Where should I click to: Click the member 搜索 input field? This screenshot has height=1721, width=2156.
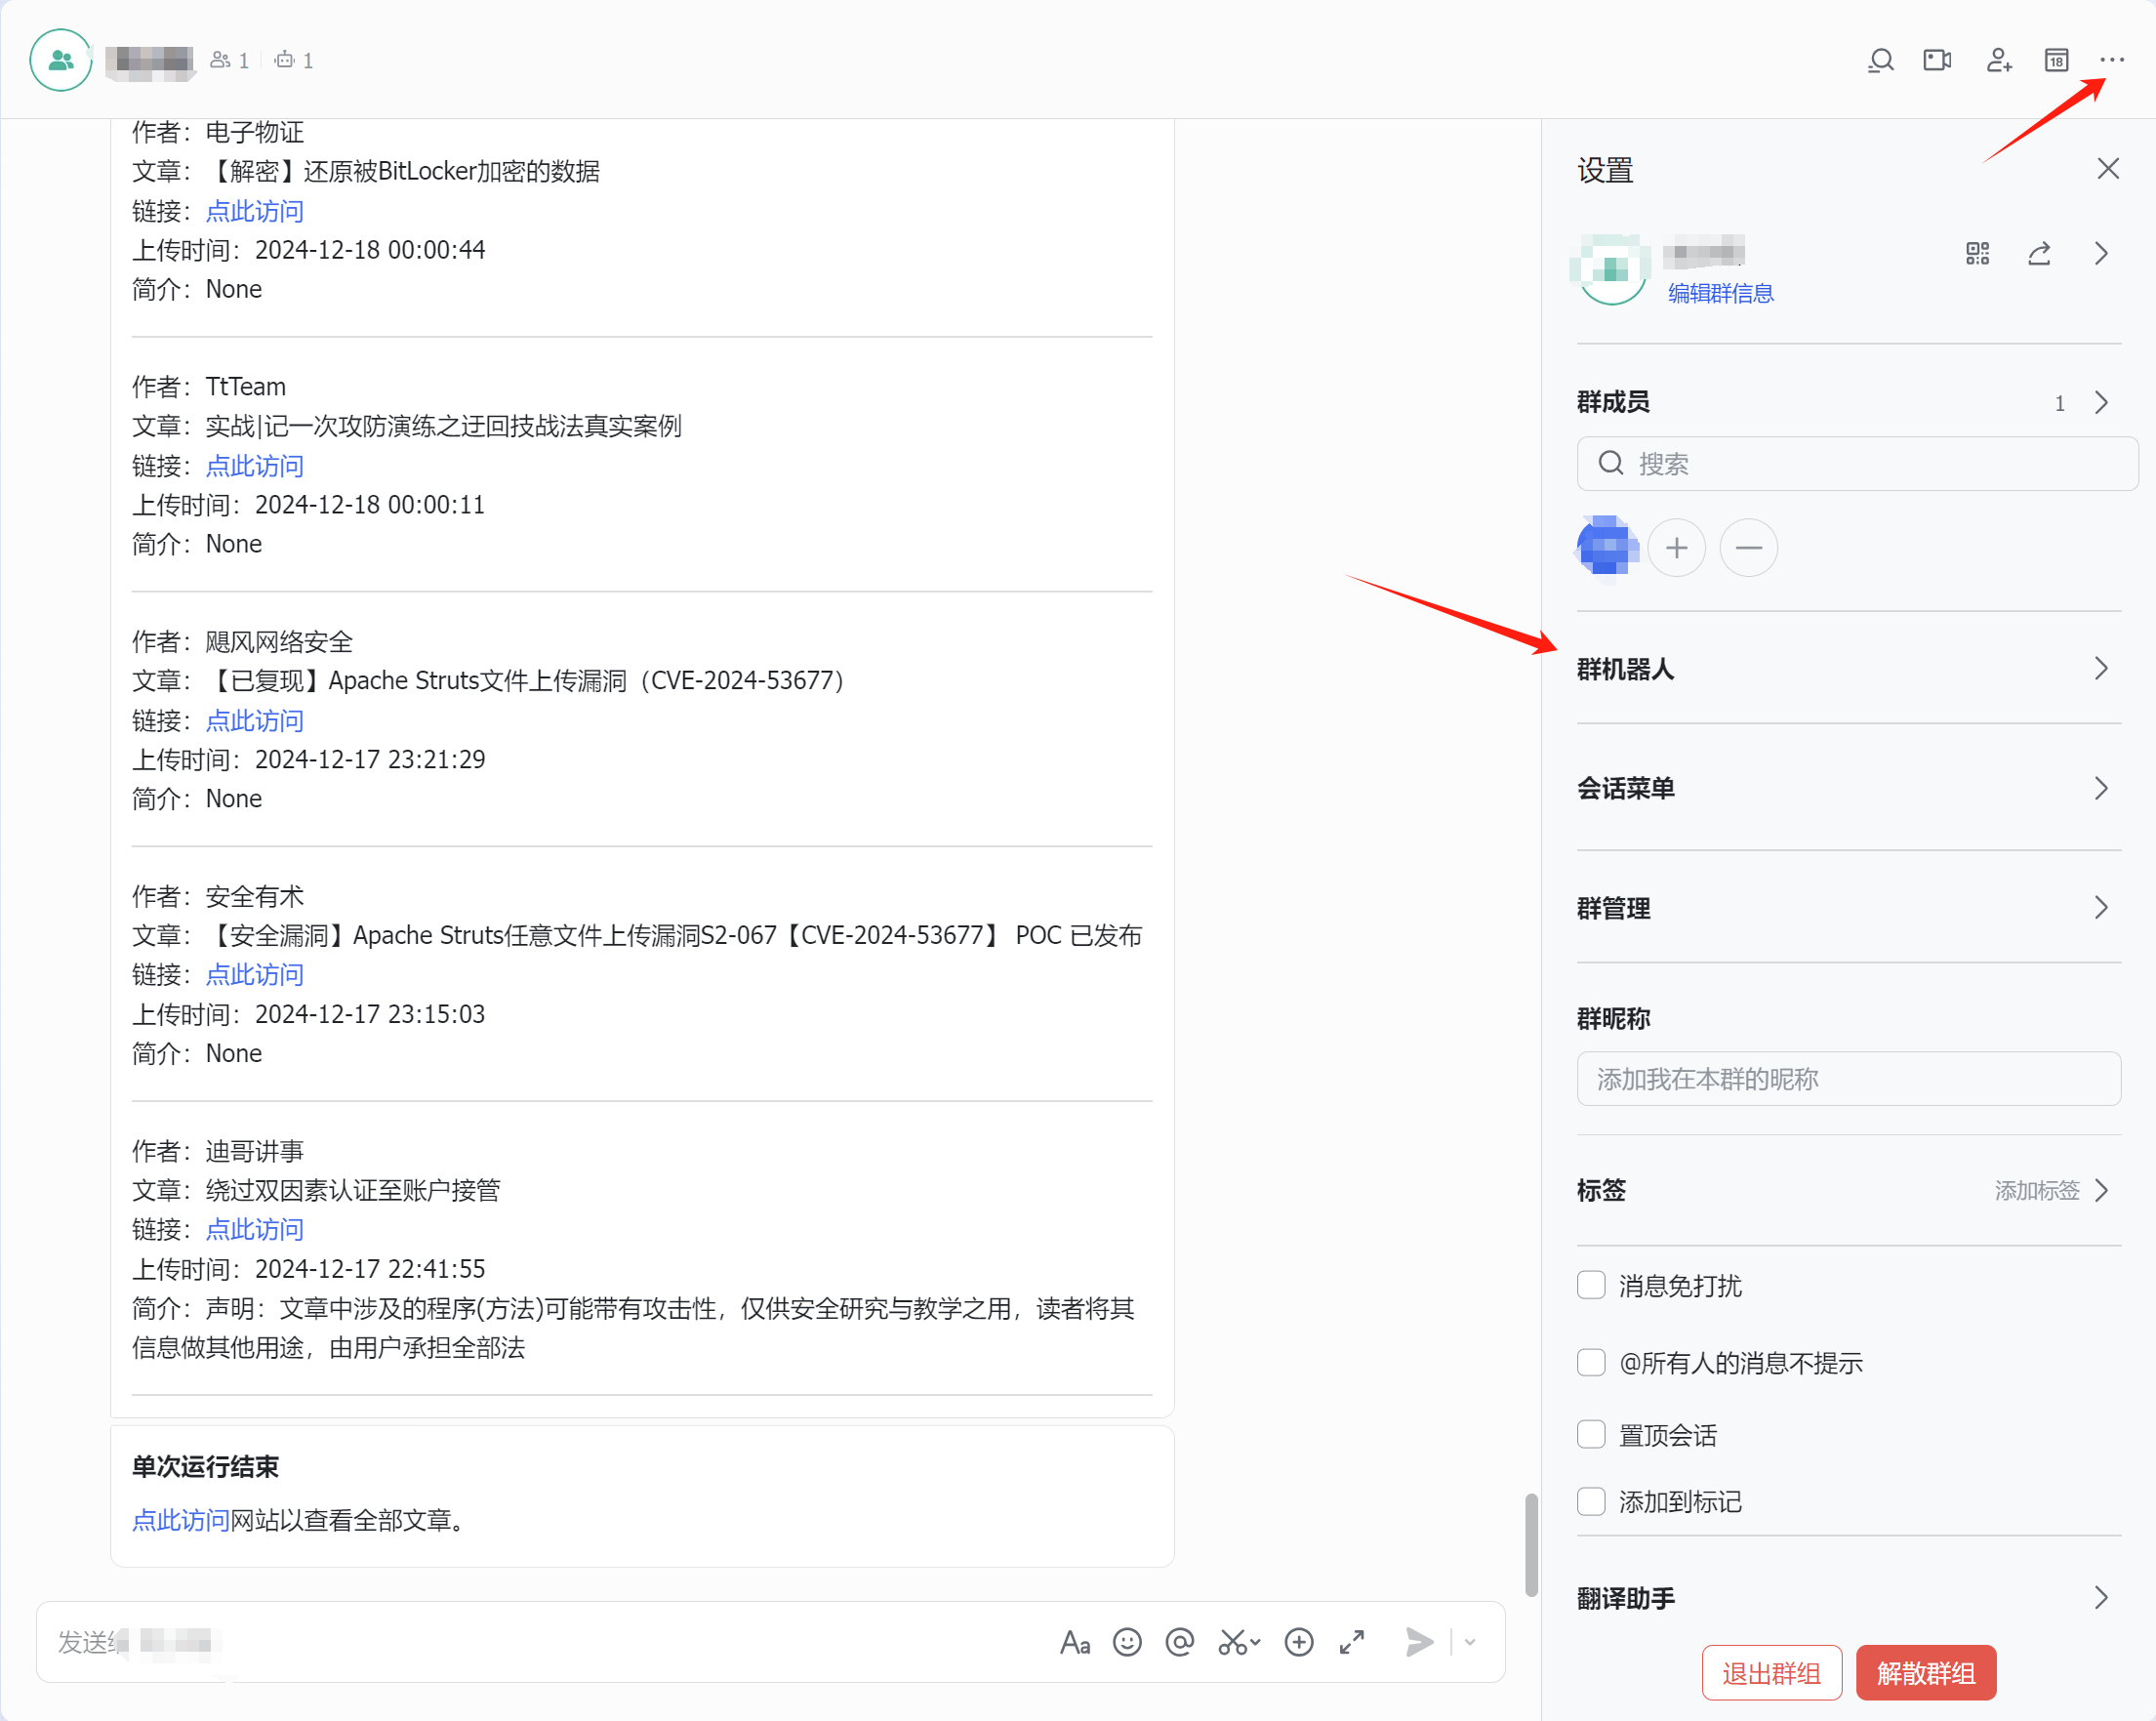click(1857, 463)
